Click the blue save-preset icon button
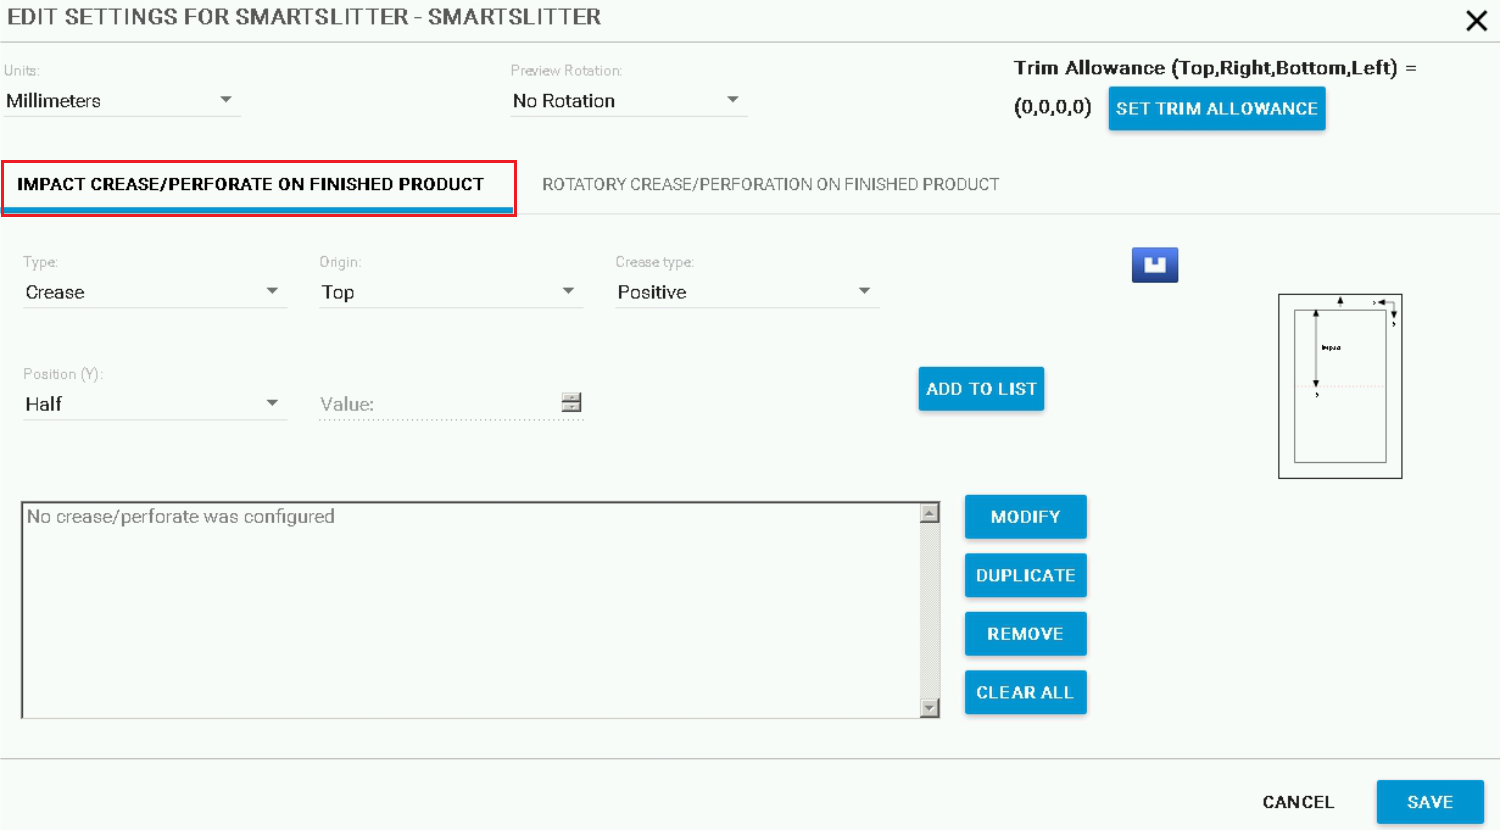The width and height of the screenshot is (1500, 830). pos(1154,265)
